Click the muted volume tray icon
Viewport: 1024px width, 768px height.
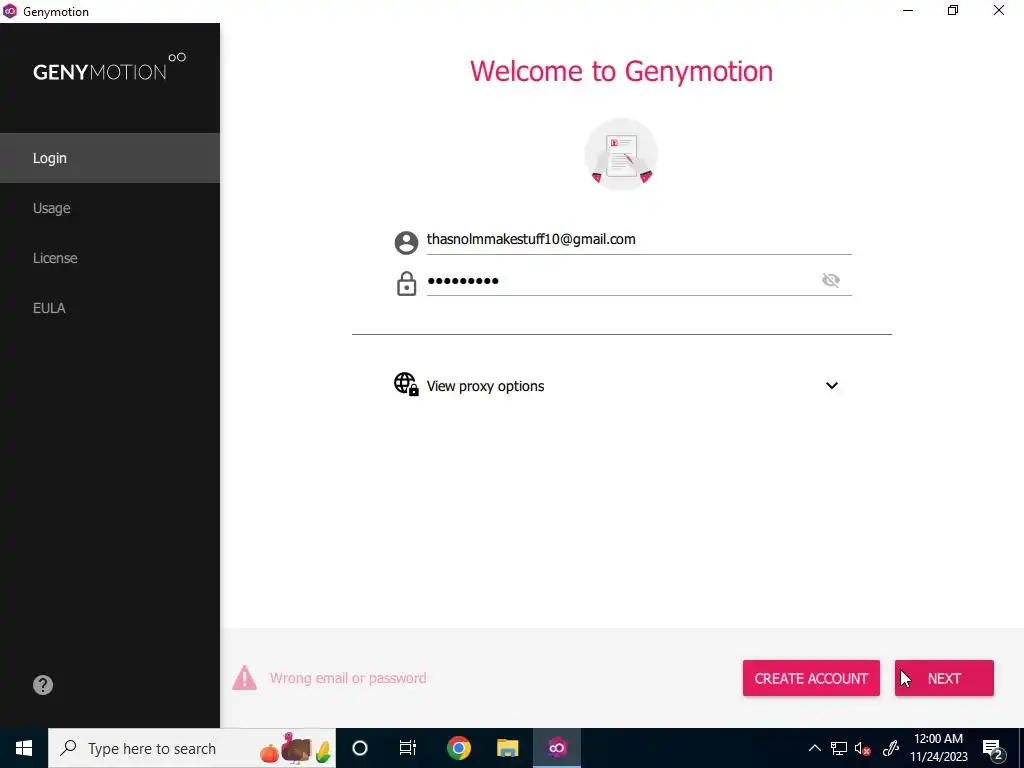(x=863, y=748)
